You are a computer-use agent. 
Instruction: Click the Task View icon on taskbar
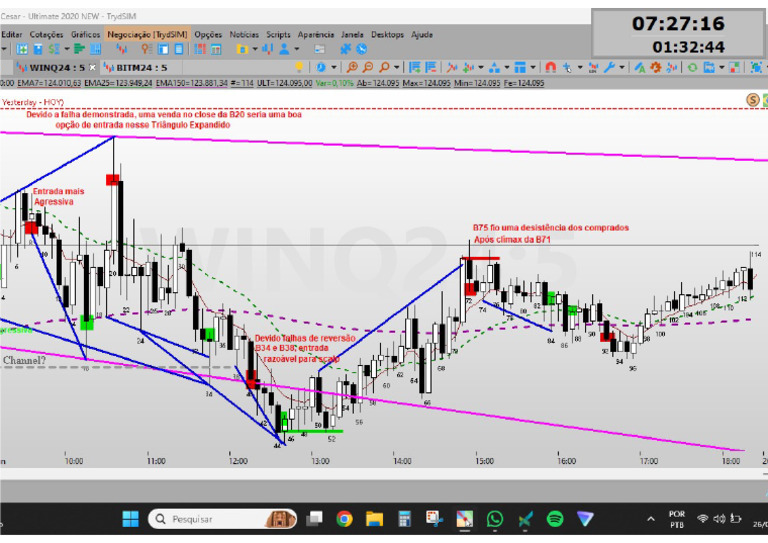tap(314, 519)
